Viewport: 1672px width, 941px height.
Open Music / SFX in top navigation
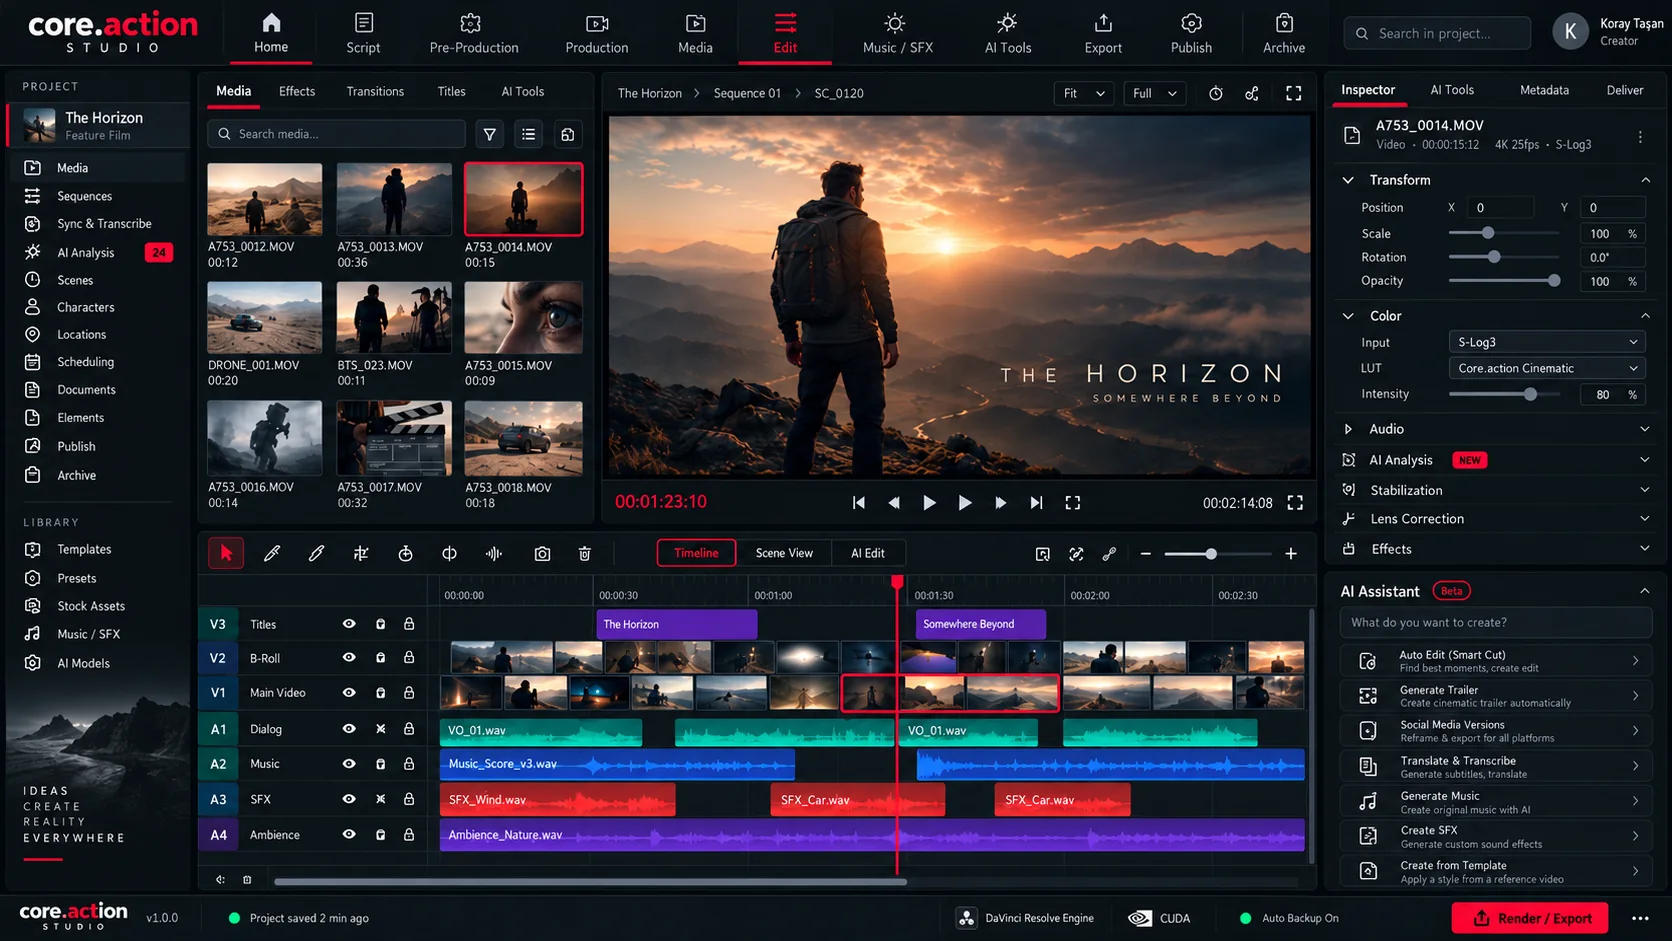(x=897, y=33)
